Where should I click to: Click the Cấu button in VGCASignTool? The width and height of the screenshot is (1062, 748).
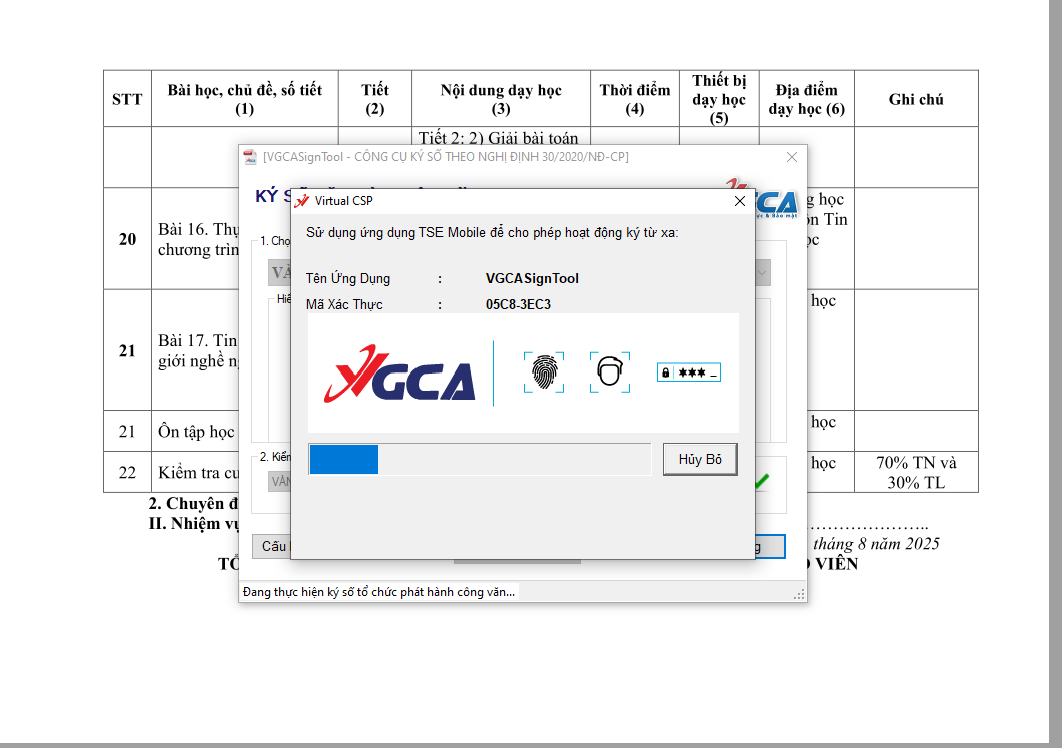pos(272,546)
